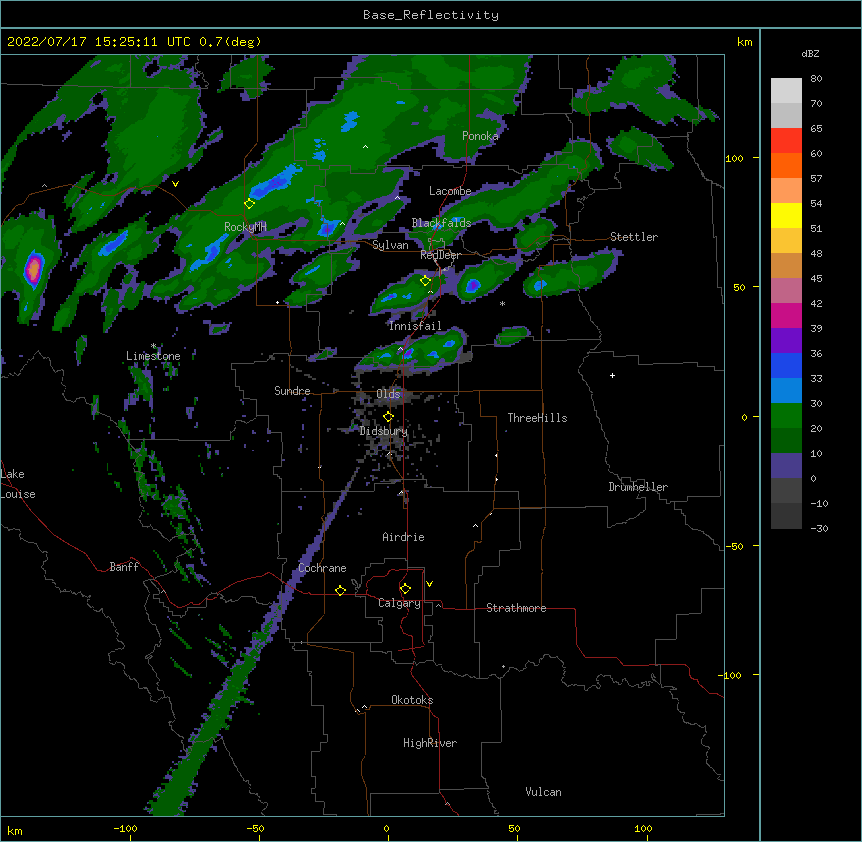Click the Base_Reflectivity title text
The width and height of the screenshot is (862, 842).
click(431, 15)
